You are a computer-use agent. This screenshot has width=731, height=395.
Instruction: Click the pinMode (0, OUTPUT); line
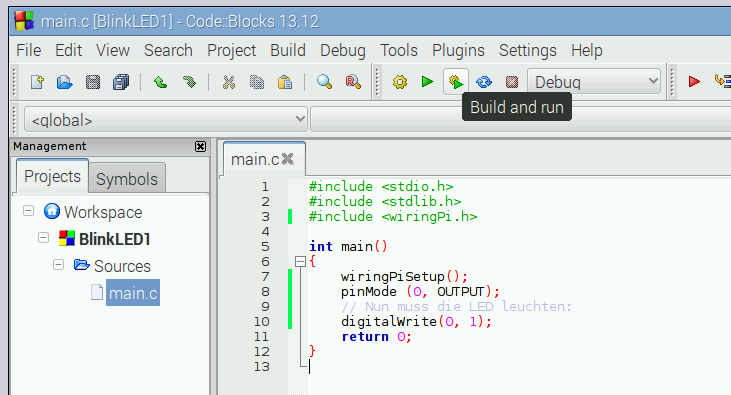click(420, 291)
